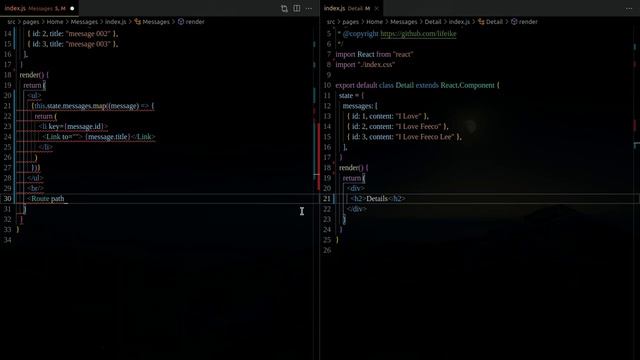Screen dimensions: 640x360
Task: Click unsaved dot on index.js Messages tab
Action: [x=72, y=8]
